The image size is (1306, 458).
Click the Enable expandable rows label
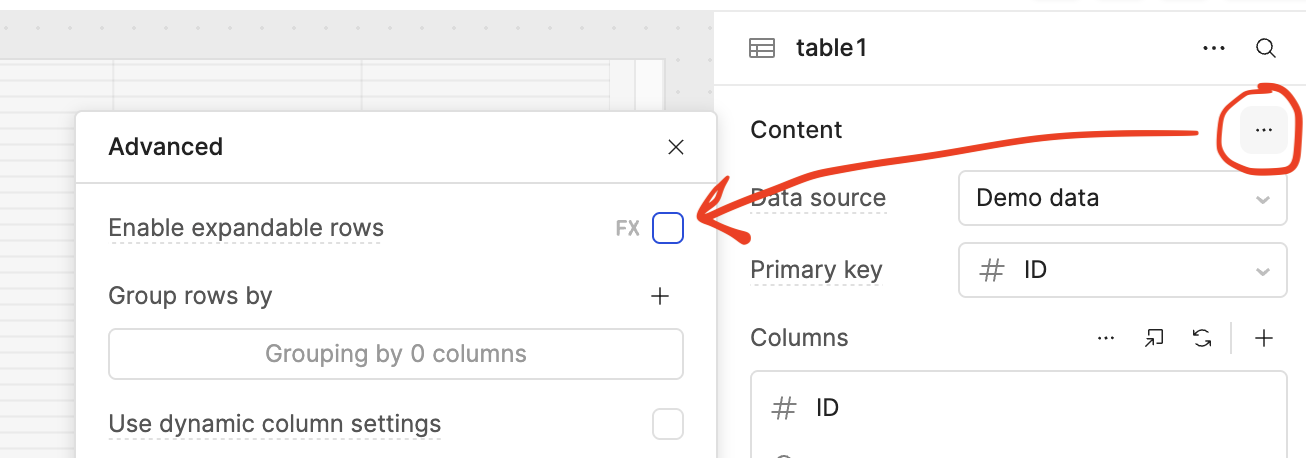246,228
